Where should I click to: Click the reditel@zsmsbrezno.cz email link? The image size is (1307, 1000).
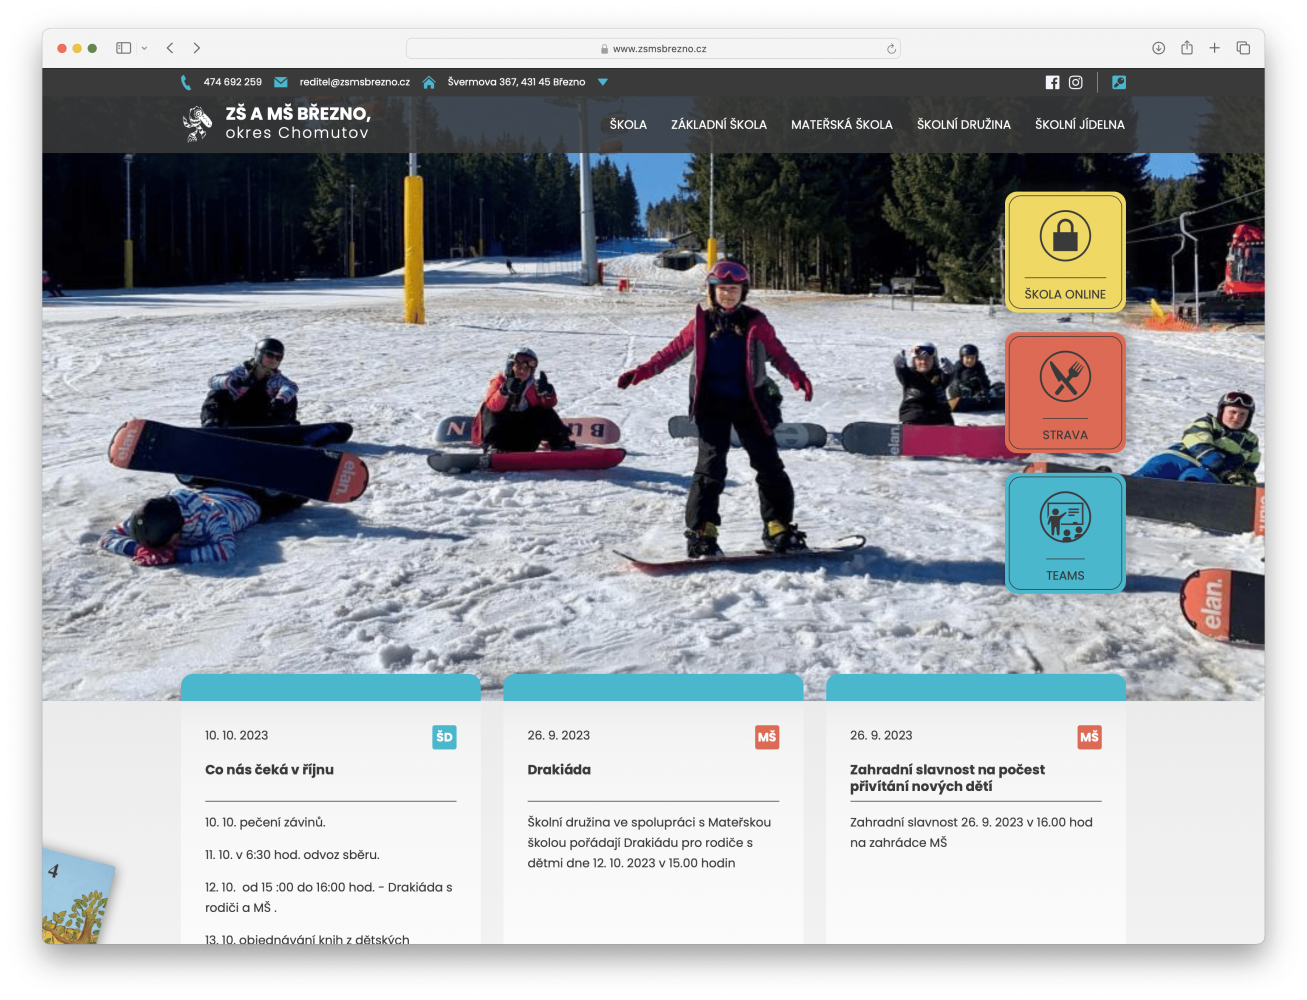pyautogui.click(x=354, y=82)
